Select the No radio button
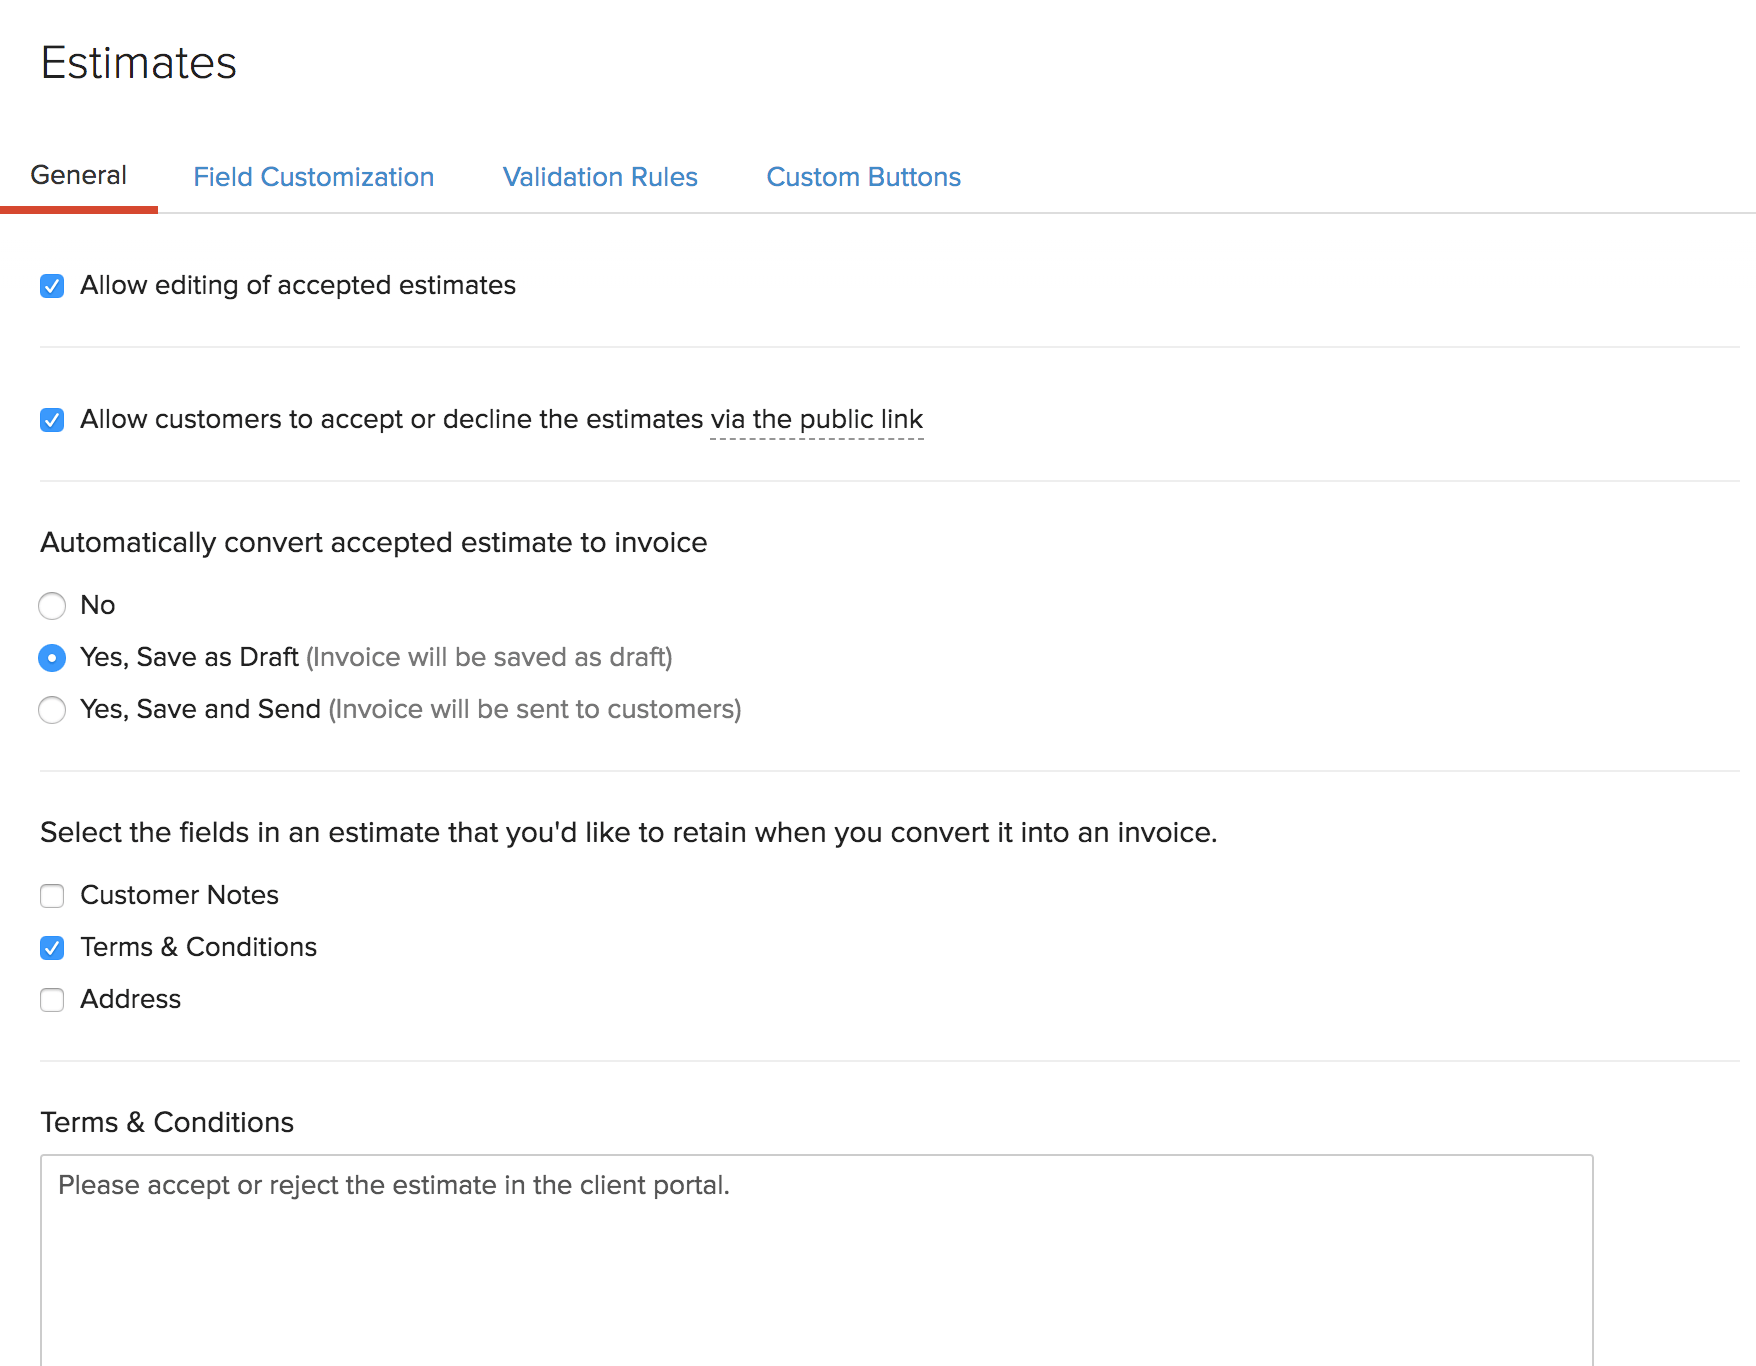This screenshot has width=1756, height=1366. pyautogui.click(x=52, y=606)
